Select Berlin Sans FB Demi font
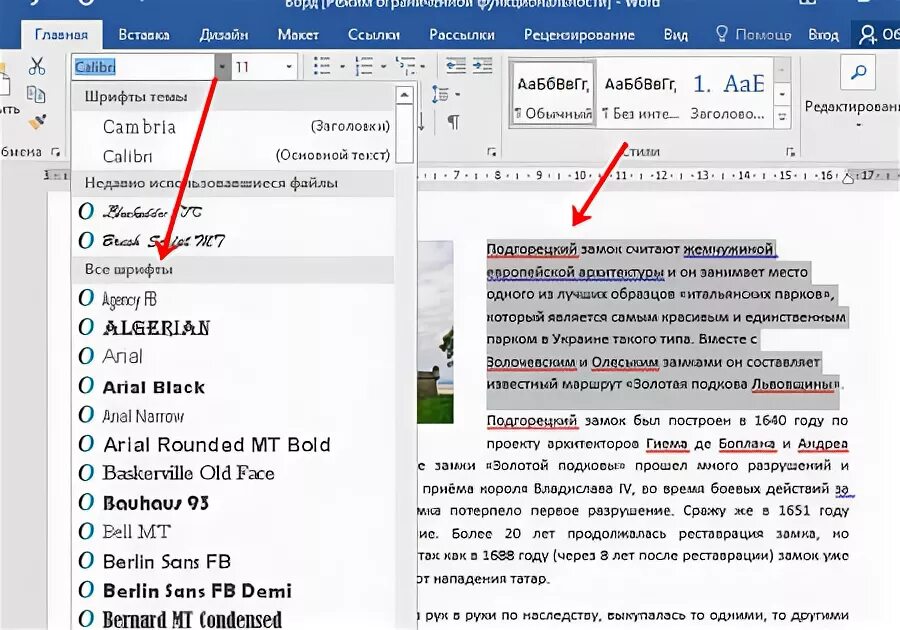The width and height of the screenshot is (900, 630). tap(234, 590)
